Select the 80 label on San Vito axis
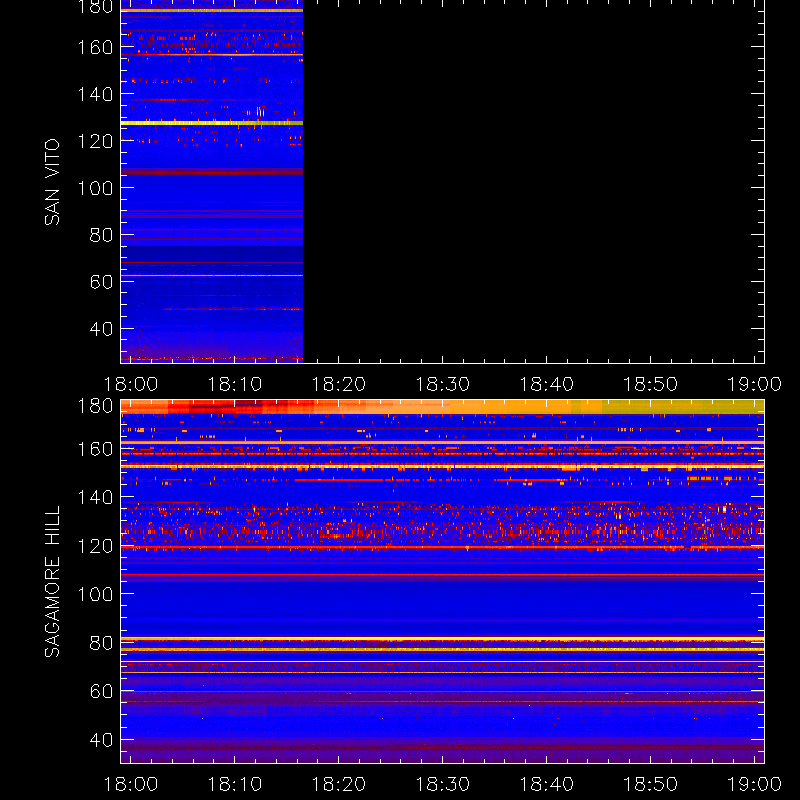Viewport: 800px width, 800px height. tap(101, 235)
